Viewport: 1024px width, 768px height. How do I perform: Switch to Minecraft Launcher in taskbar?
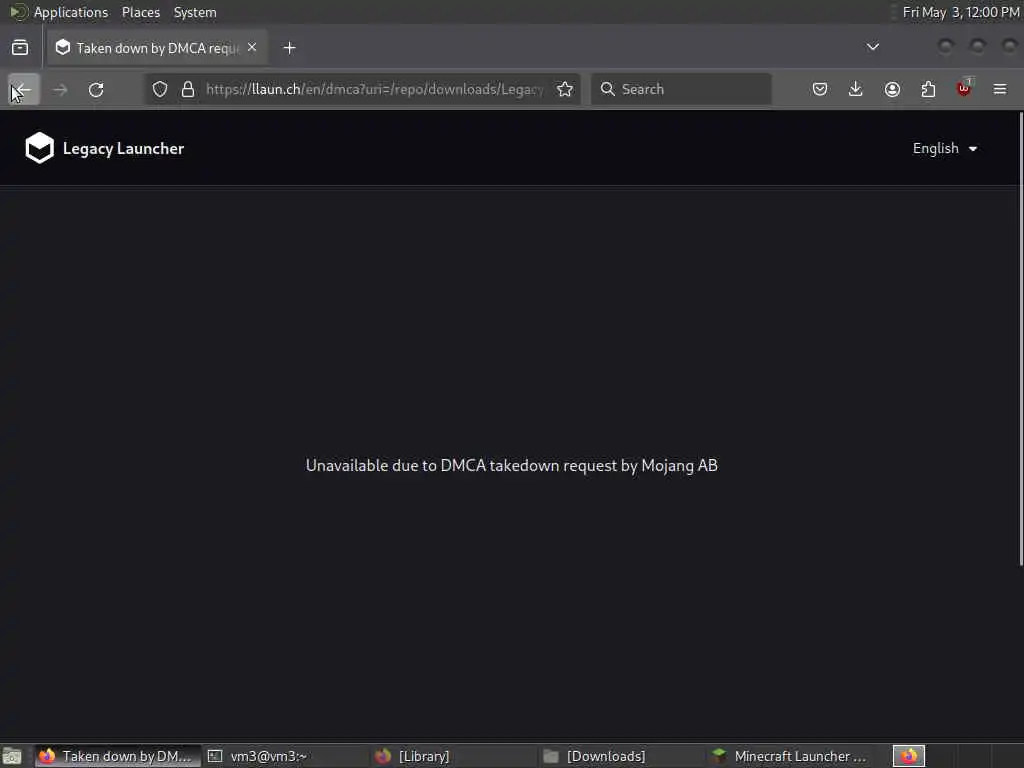point(790,756)
